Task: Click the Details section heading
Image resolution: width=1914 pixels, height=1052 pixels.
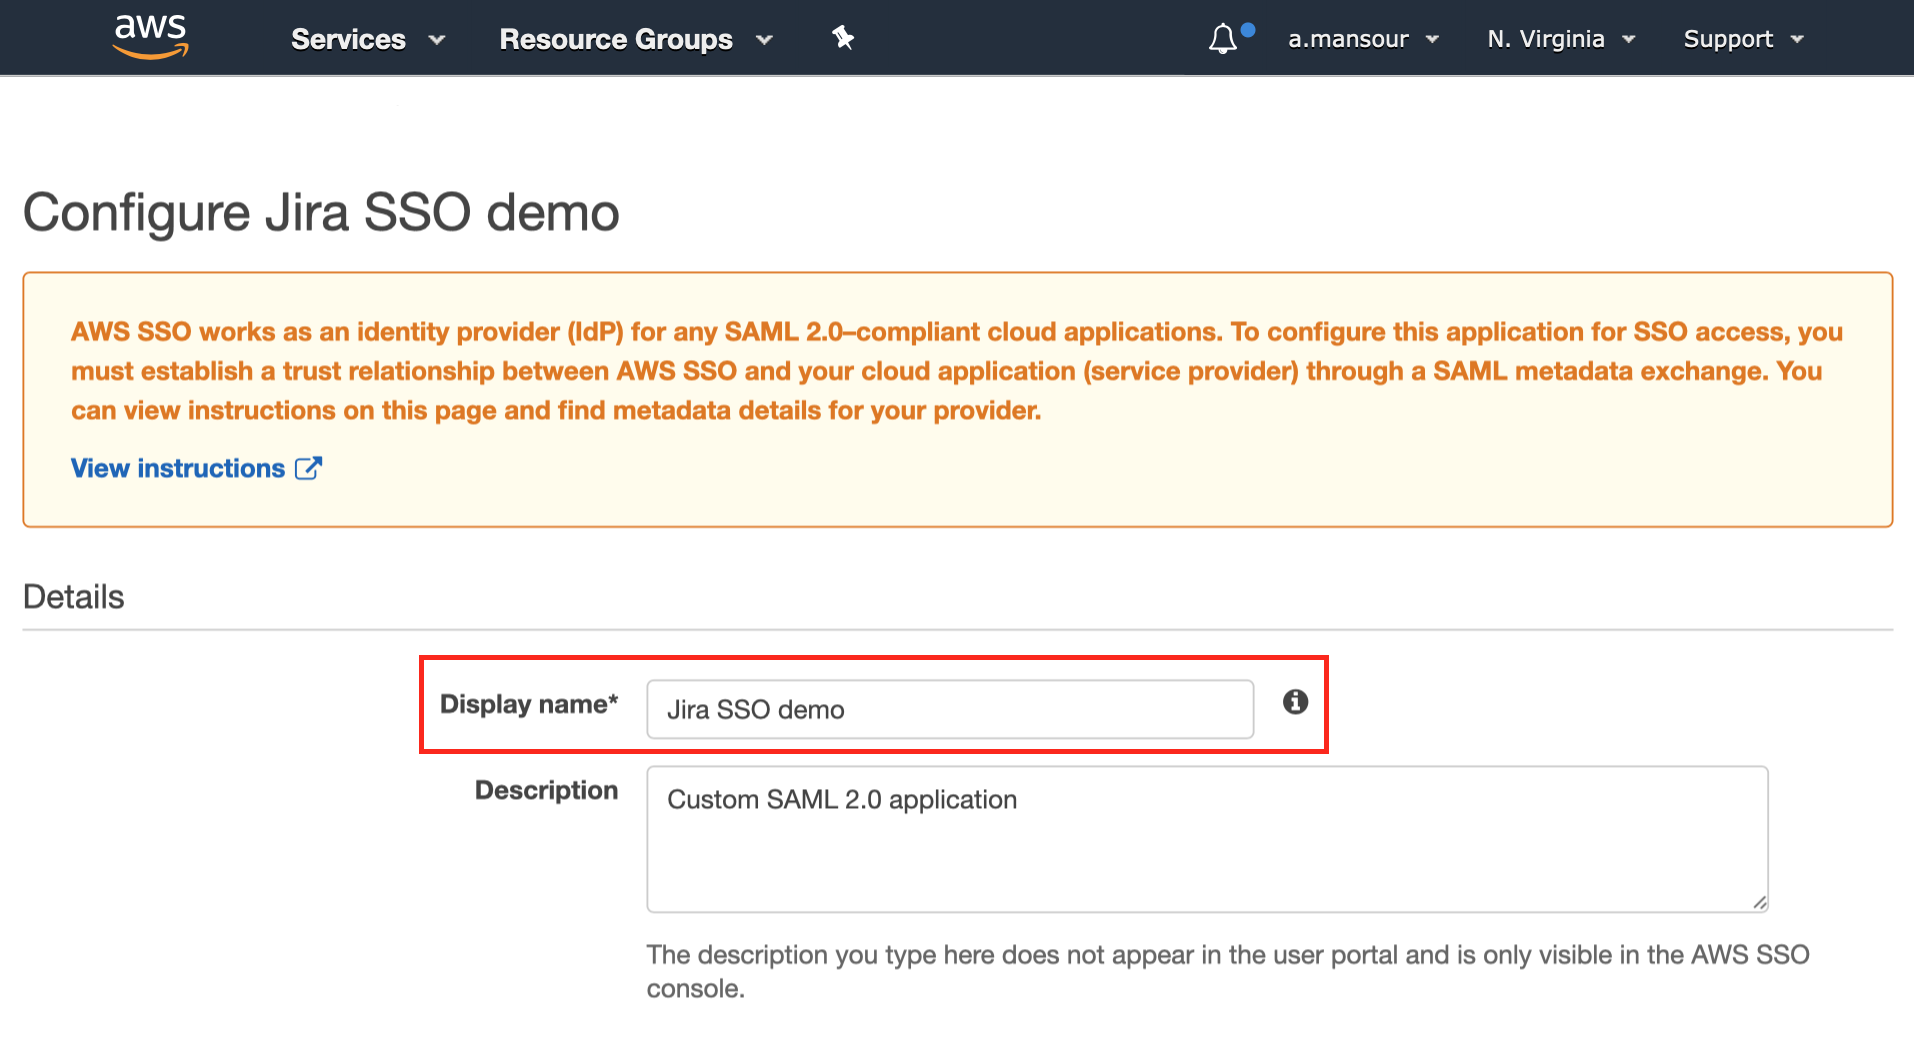Action: pos(73,597)
